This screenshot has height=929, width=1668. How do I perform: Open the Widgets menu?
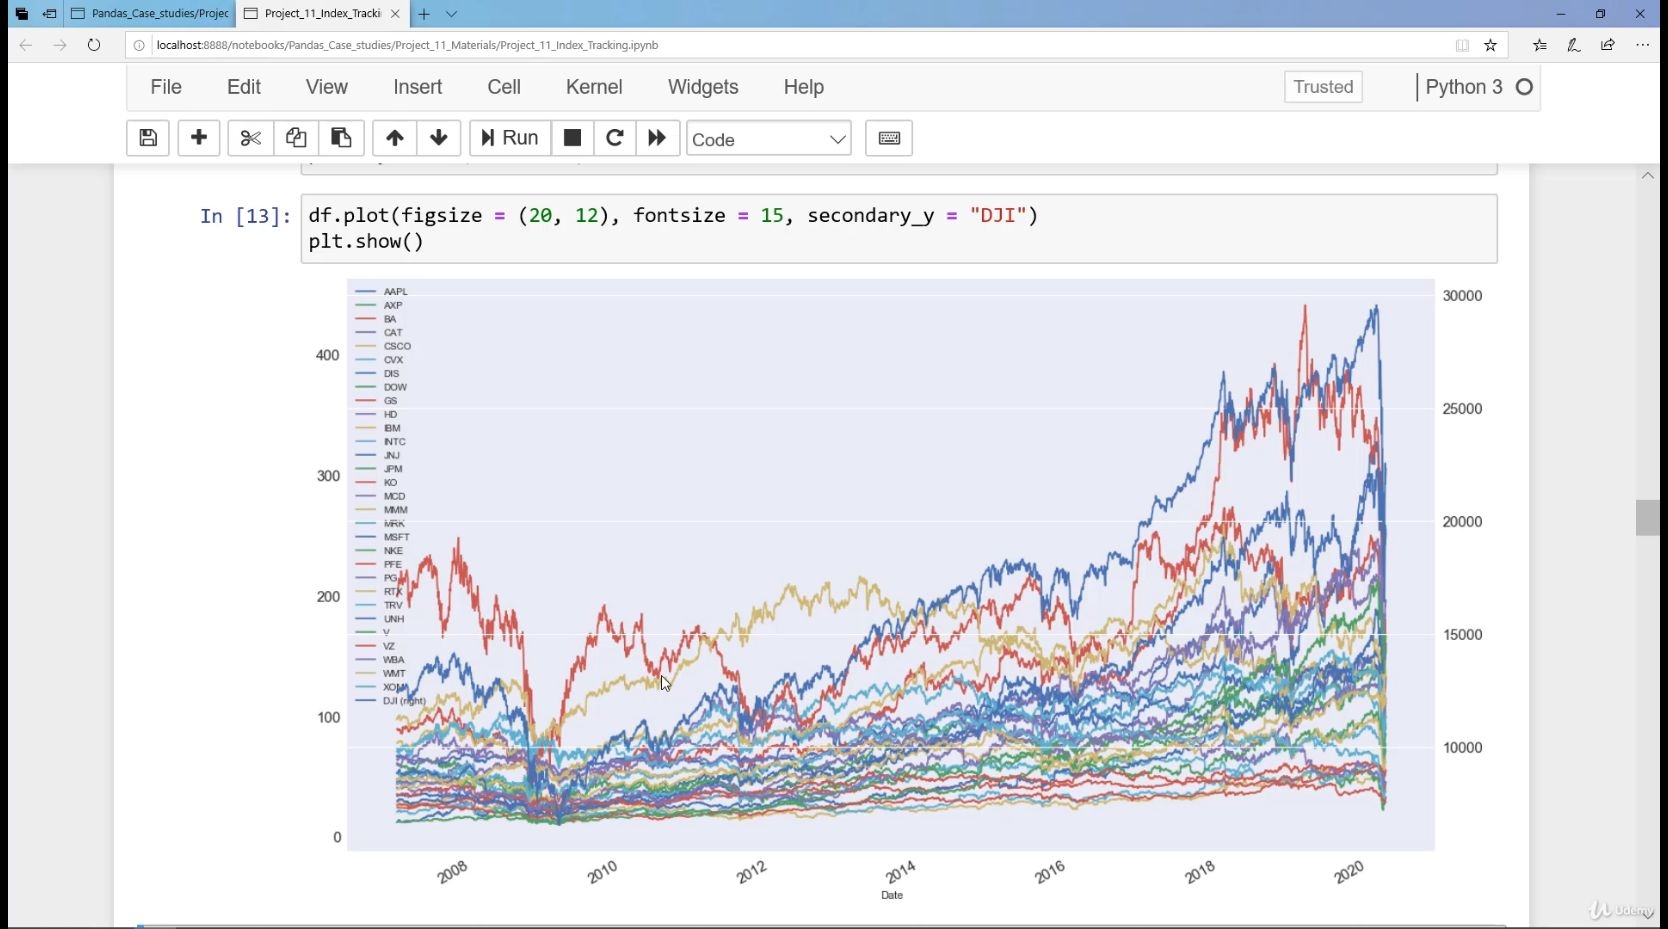(703, 87)
